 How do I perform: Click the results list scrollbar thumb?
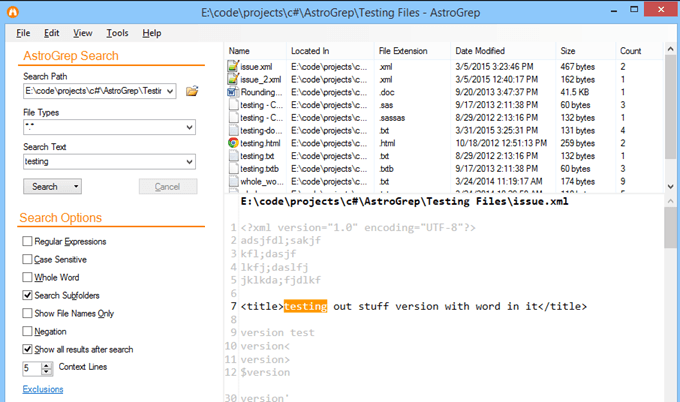[670, 107]
